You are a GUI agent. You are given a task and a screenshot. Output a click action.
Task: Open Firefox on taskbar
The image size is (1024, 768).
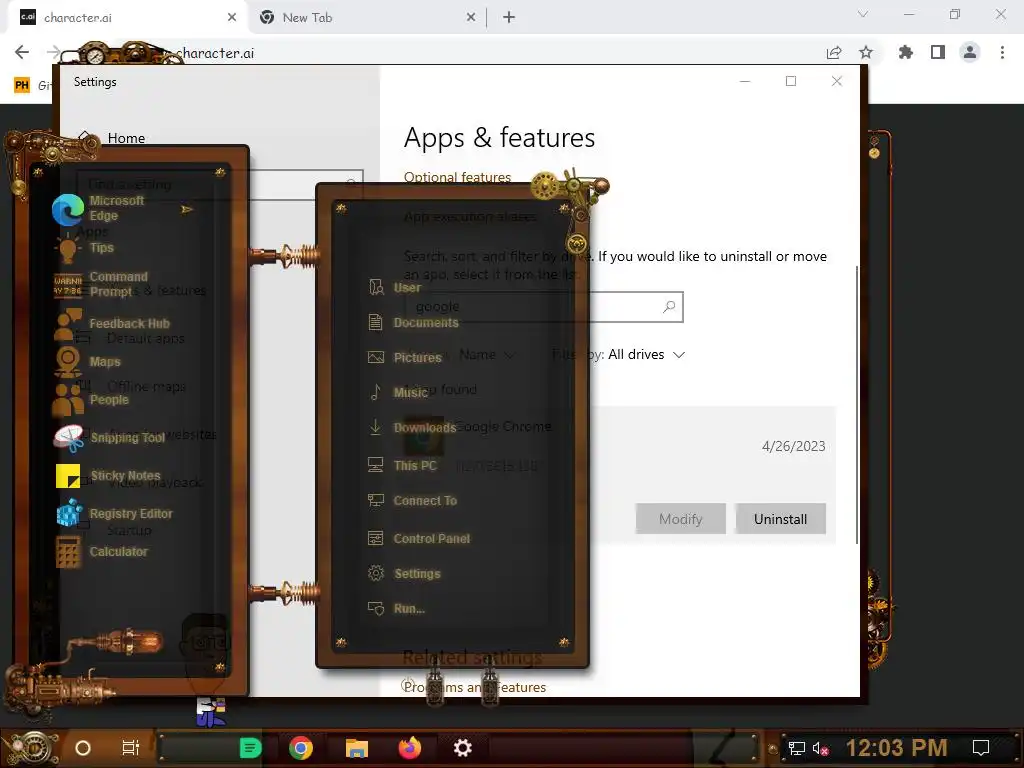pyautogui.click(x=410, y=748)
